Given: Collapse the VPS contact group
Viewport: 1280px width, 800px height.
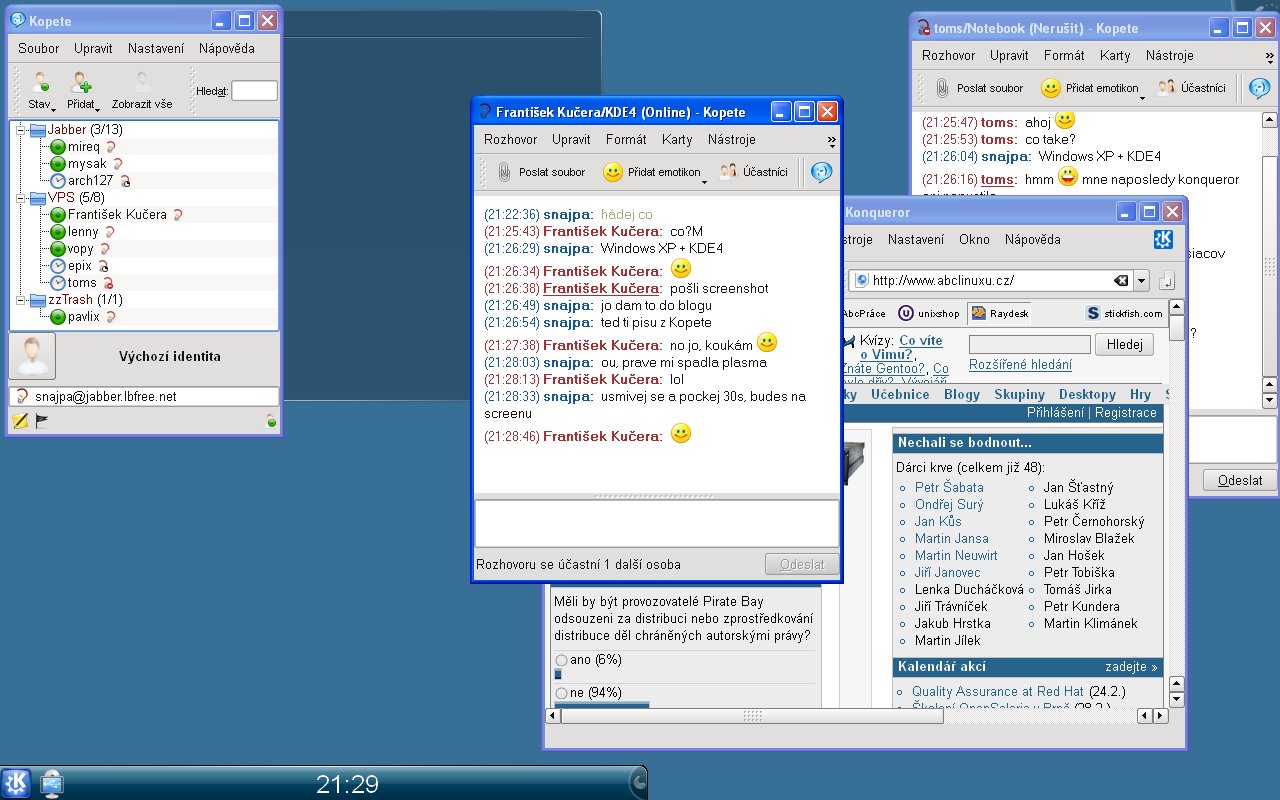Looking at the screenshot, I should [20, 197].
